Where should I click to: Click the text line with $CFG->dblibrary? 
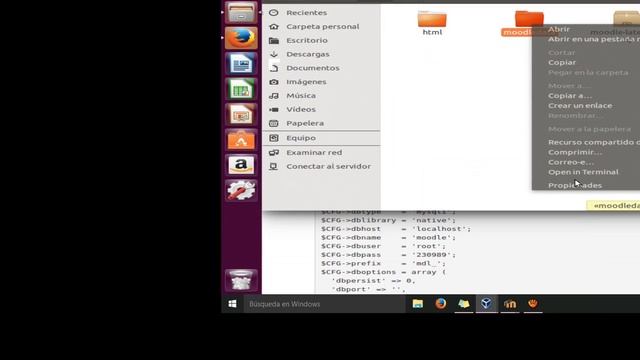(388, 220)
